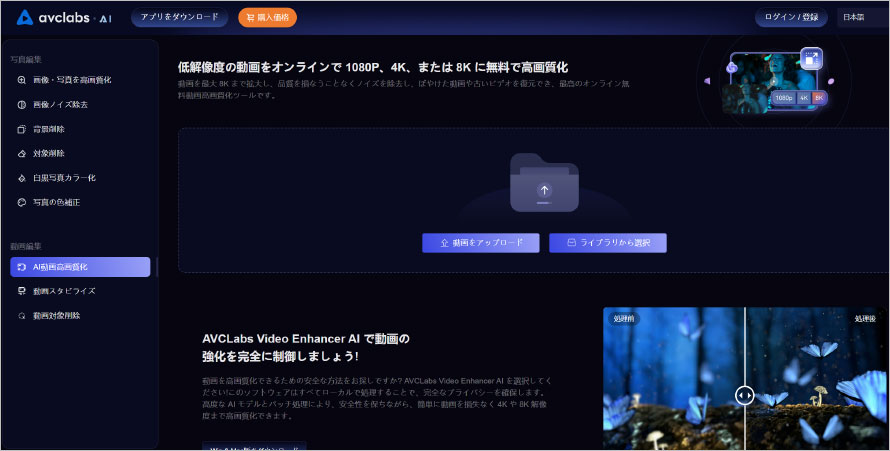Open the AI動画高画質化 menu item
The height and width of the screenshot is (451, 890).
pyautogui.click(x=80, y=267)
